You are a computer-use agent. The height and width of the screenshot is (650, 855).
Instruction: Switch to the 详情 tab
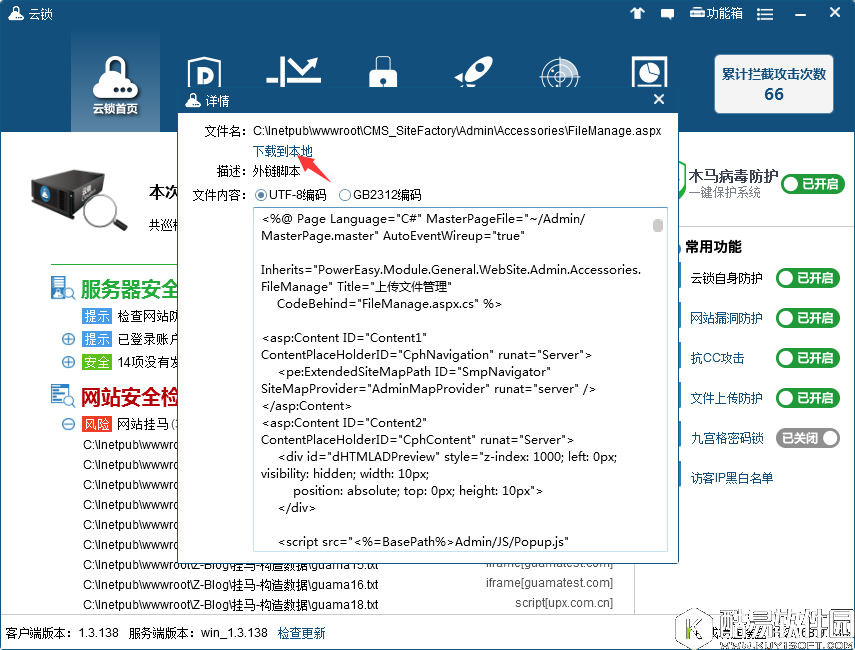point(215,99)
